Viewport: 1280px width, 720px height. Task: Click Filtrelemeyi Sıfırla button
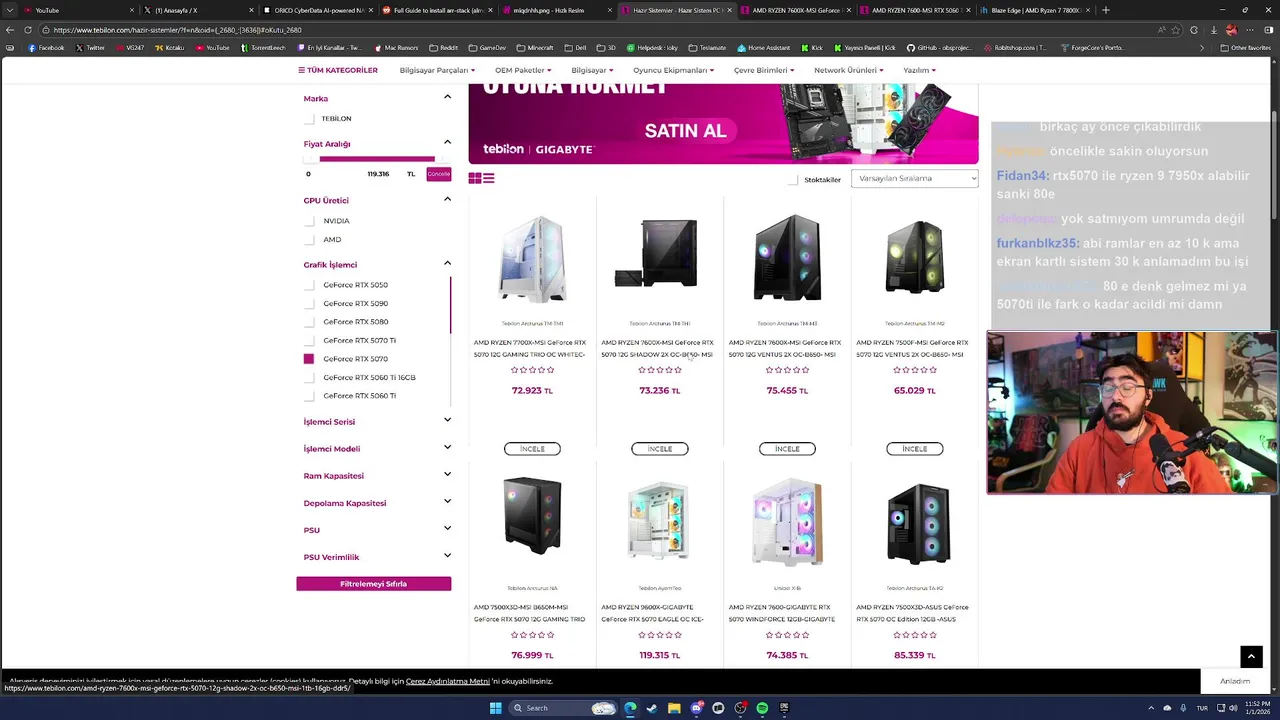coord(373,584)
